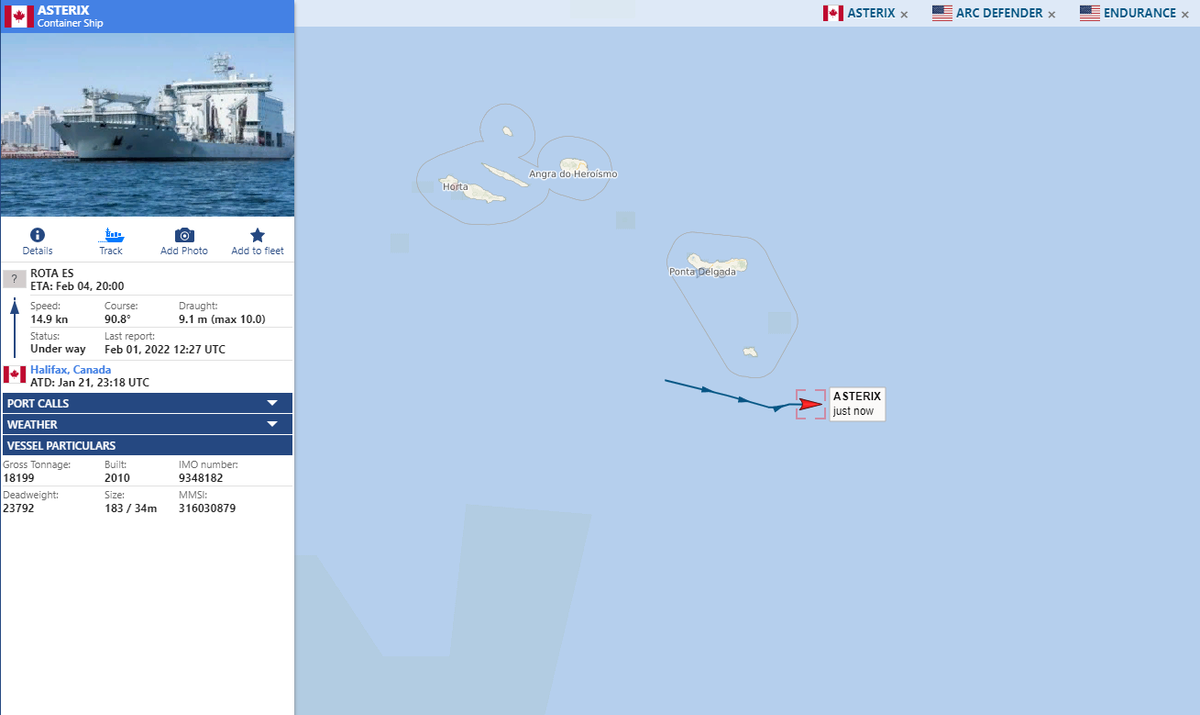1200x715 pixels.
Task: Open the Halifax, Canada port link
Action: pos(71,370)
